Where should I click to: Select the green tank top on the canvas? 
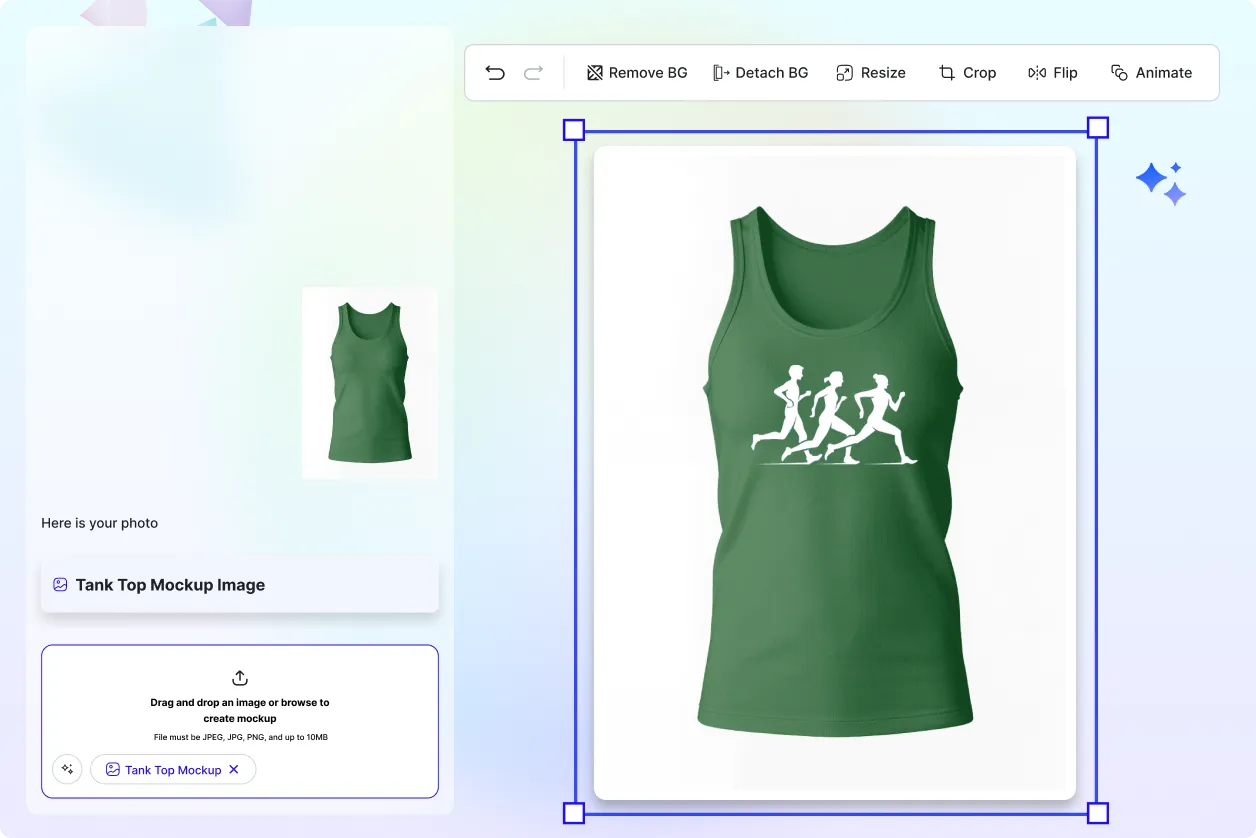[x=835, y=470]
